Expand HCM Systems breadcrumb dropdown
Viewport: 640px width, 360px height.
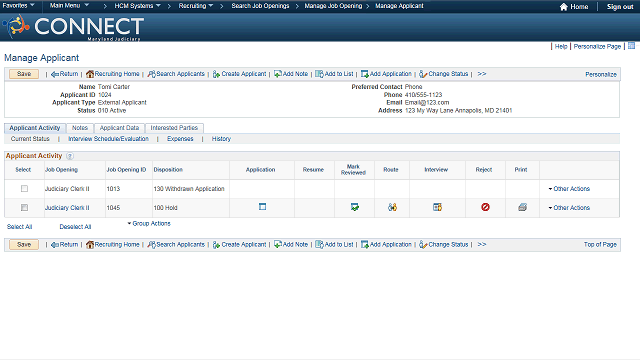coord(138,6)
